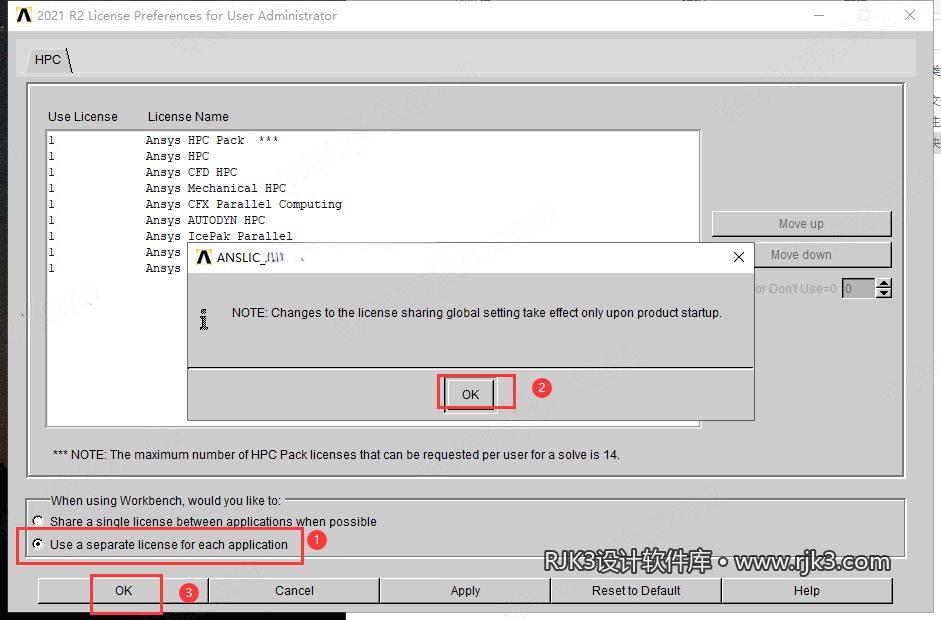Viewport: 941px width, 620px height.
Task: Open Help for license preferences
Action: 807,591
